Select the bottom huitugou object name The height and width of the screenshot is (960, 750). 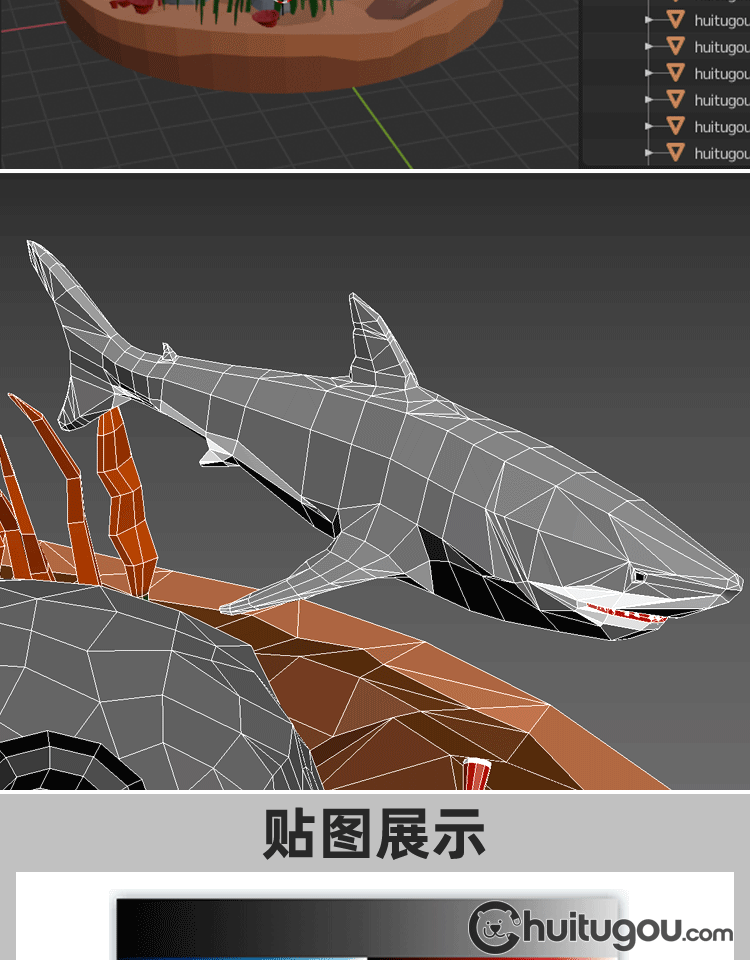[721, 153]
